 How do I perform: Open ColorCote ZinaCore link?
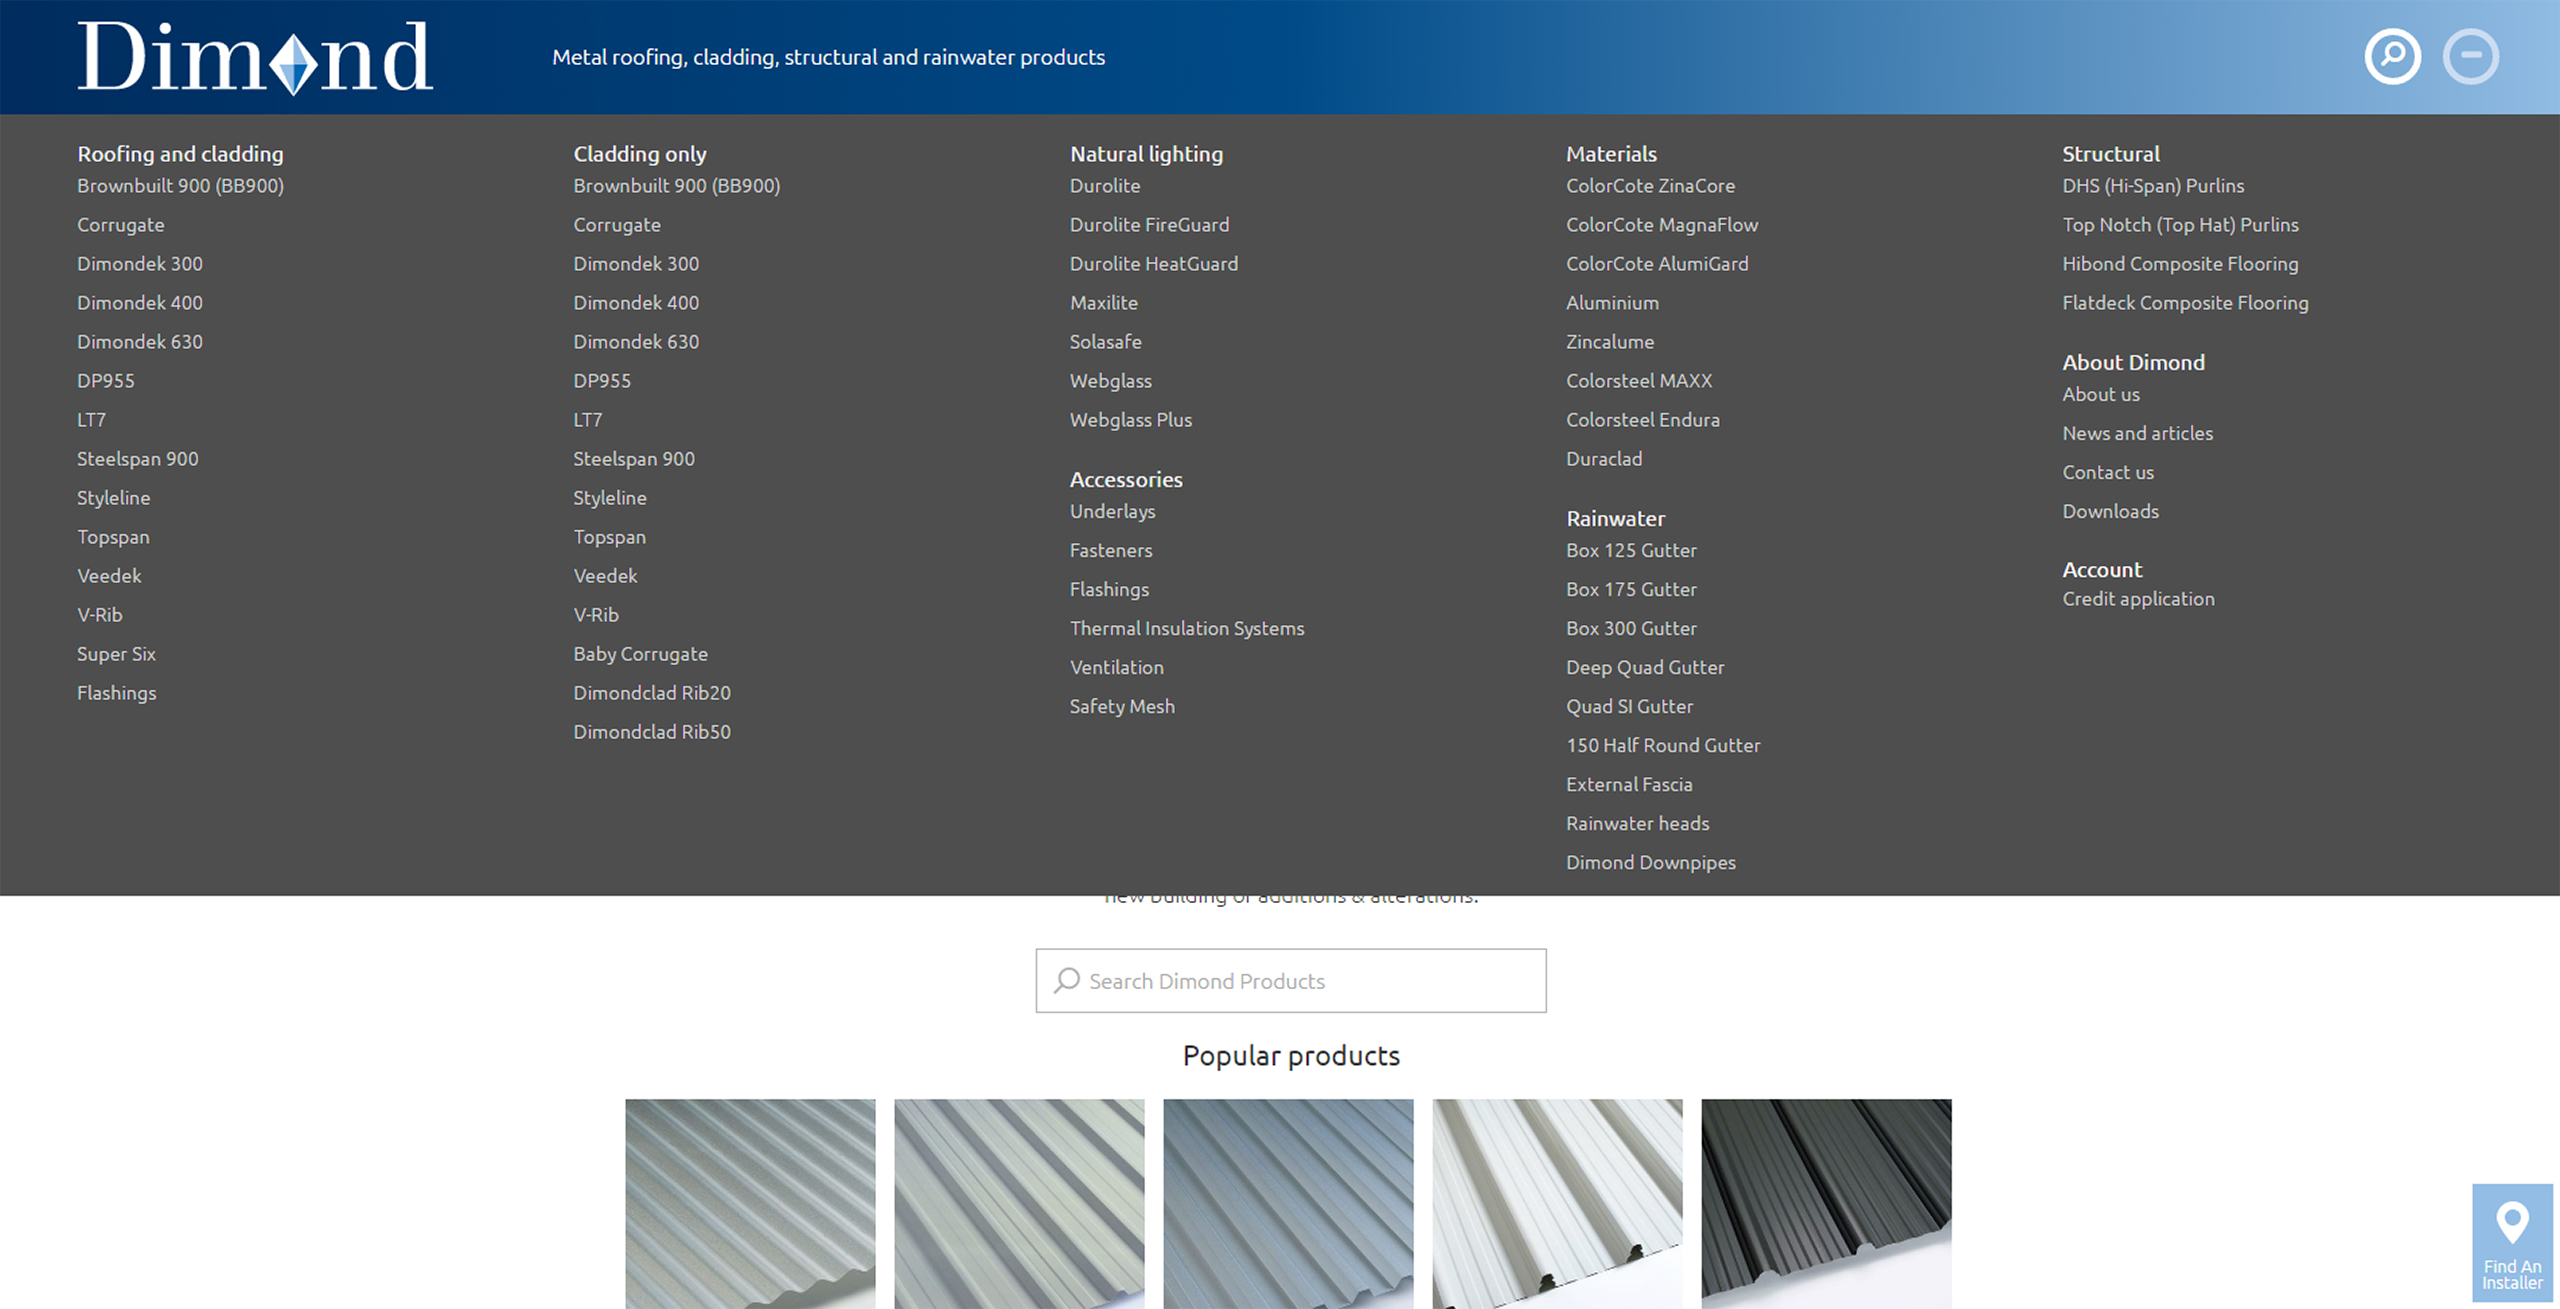(x=1650, y=186)
